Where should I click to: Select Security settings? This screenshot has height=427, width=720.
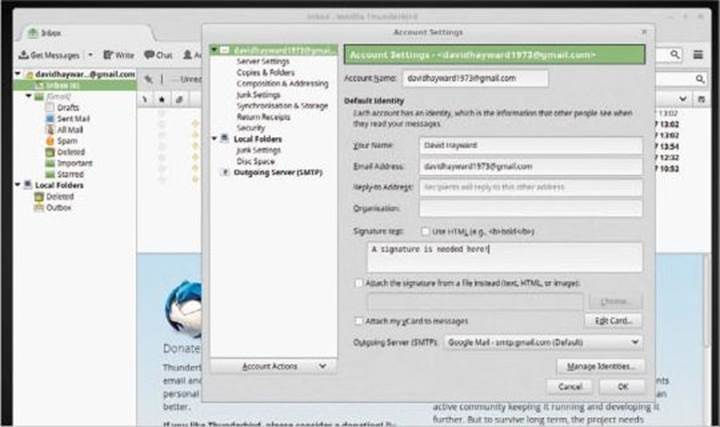251,128
